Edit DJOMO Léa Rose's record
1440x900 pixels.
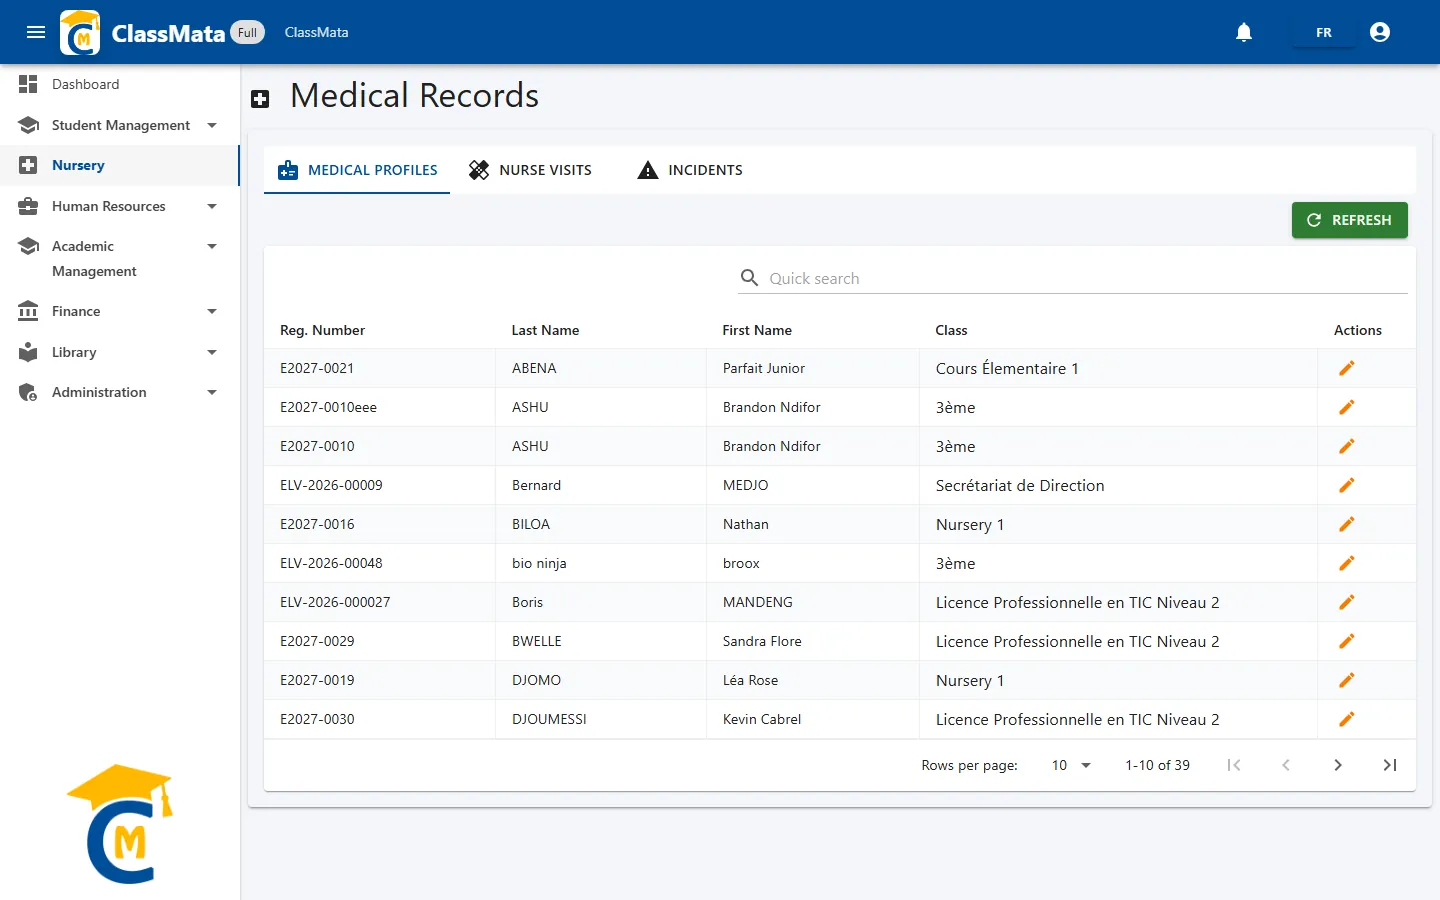(x=1347, y=680)
